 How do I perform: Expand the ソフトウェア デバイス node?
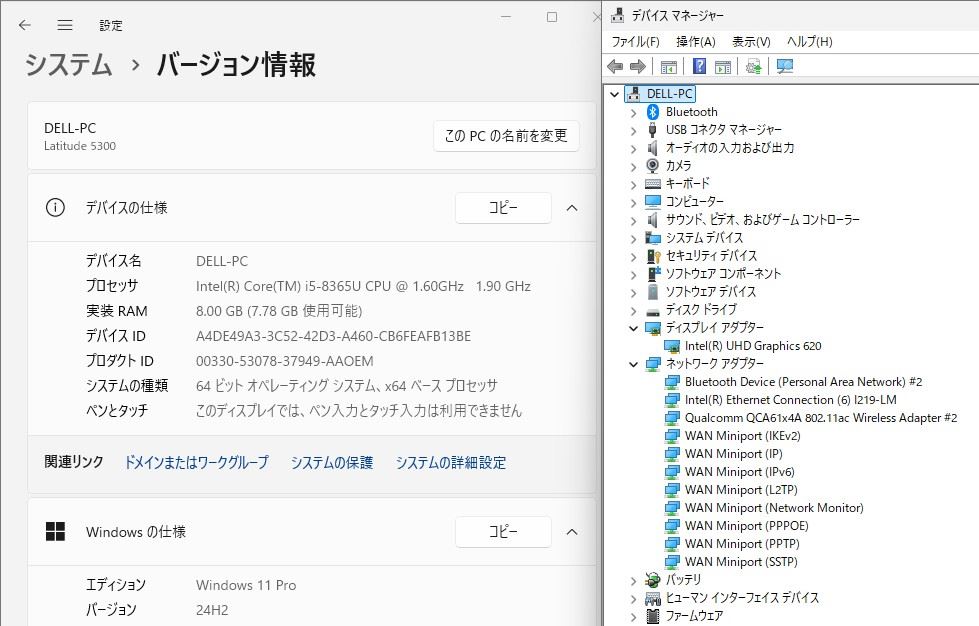pos(633,292)
